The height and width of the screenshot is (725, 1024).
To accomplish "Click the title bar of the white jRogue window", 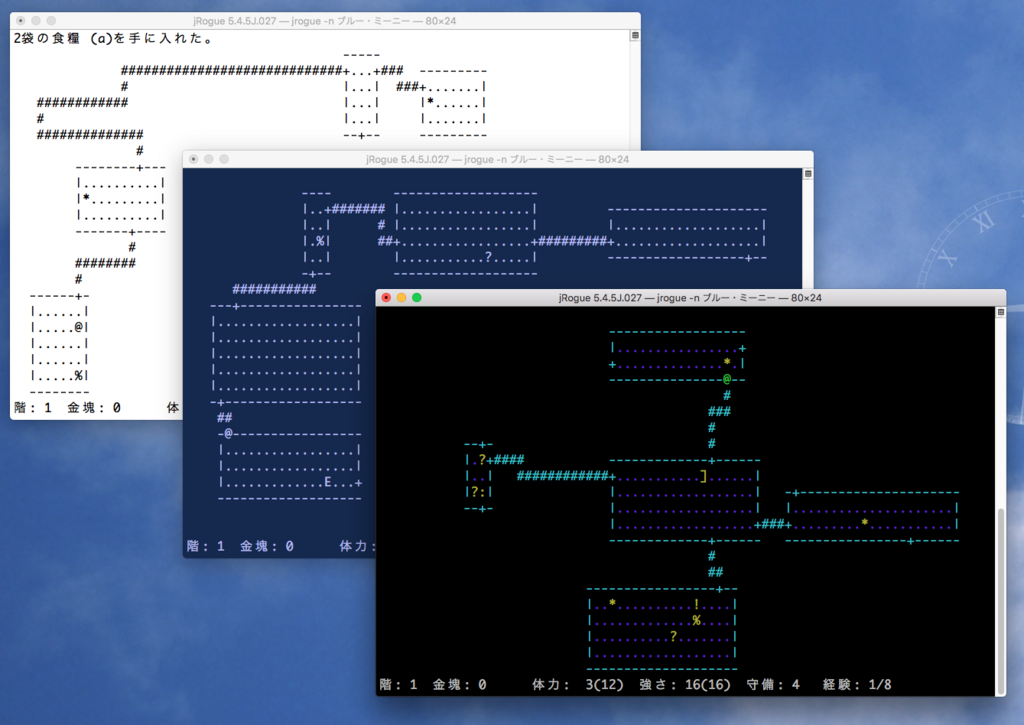I will pyautogui.click(x=325, y=21).
